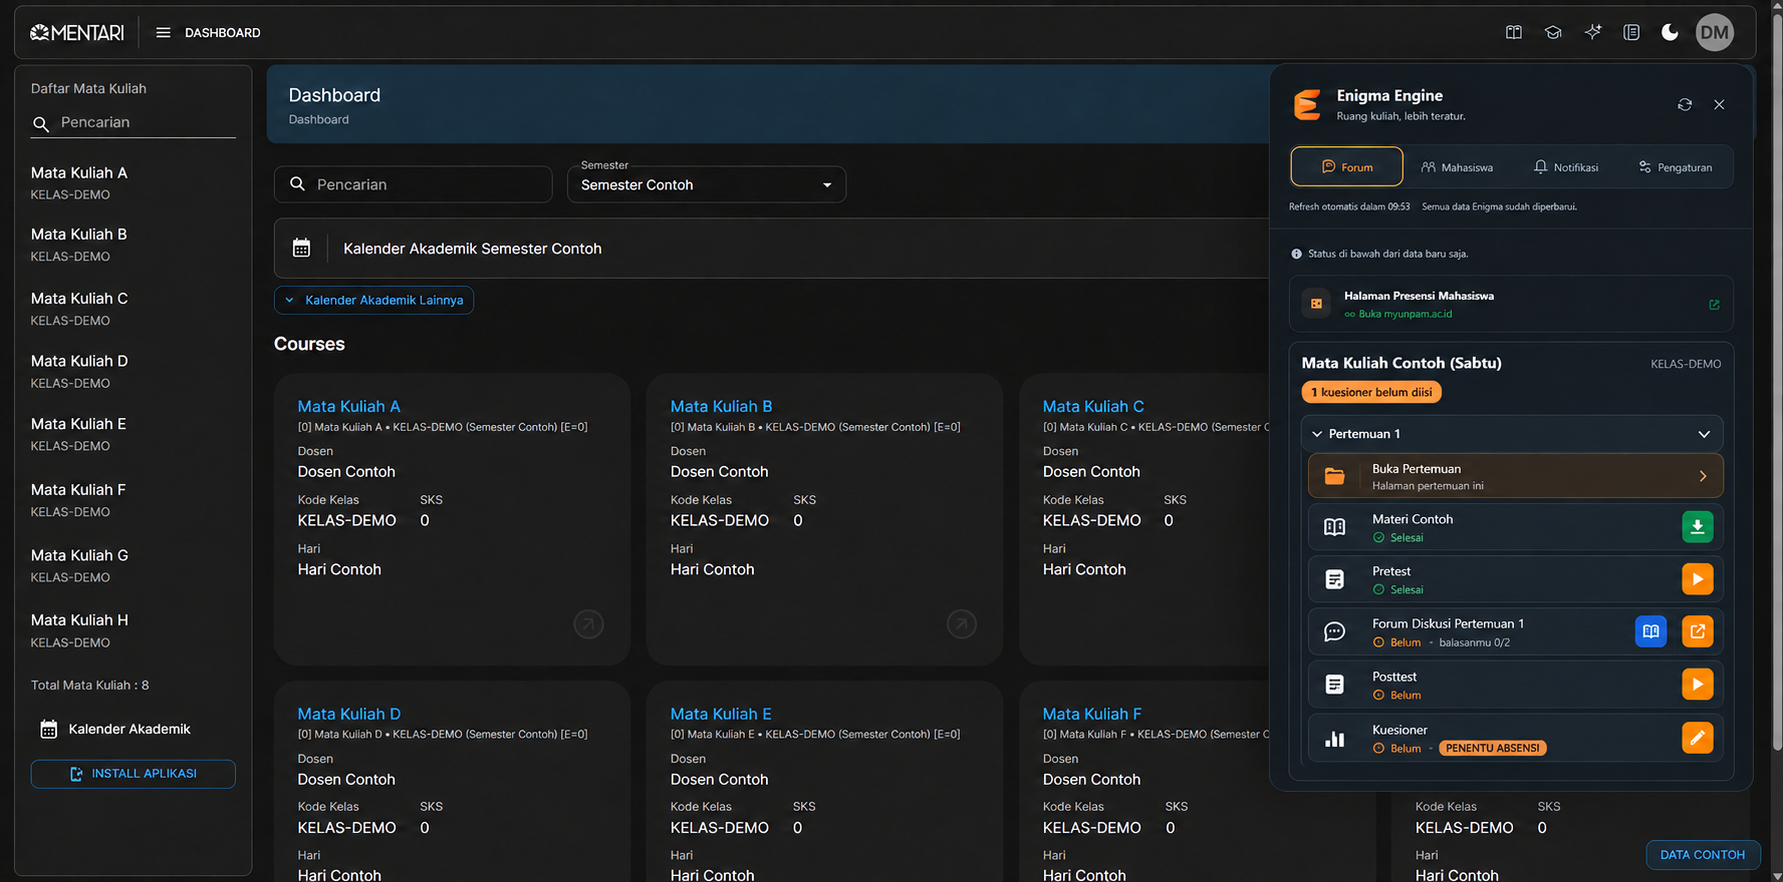1783x882 pixels.
Task: Click the document list icon in top bar
Action: [1632, 33]
